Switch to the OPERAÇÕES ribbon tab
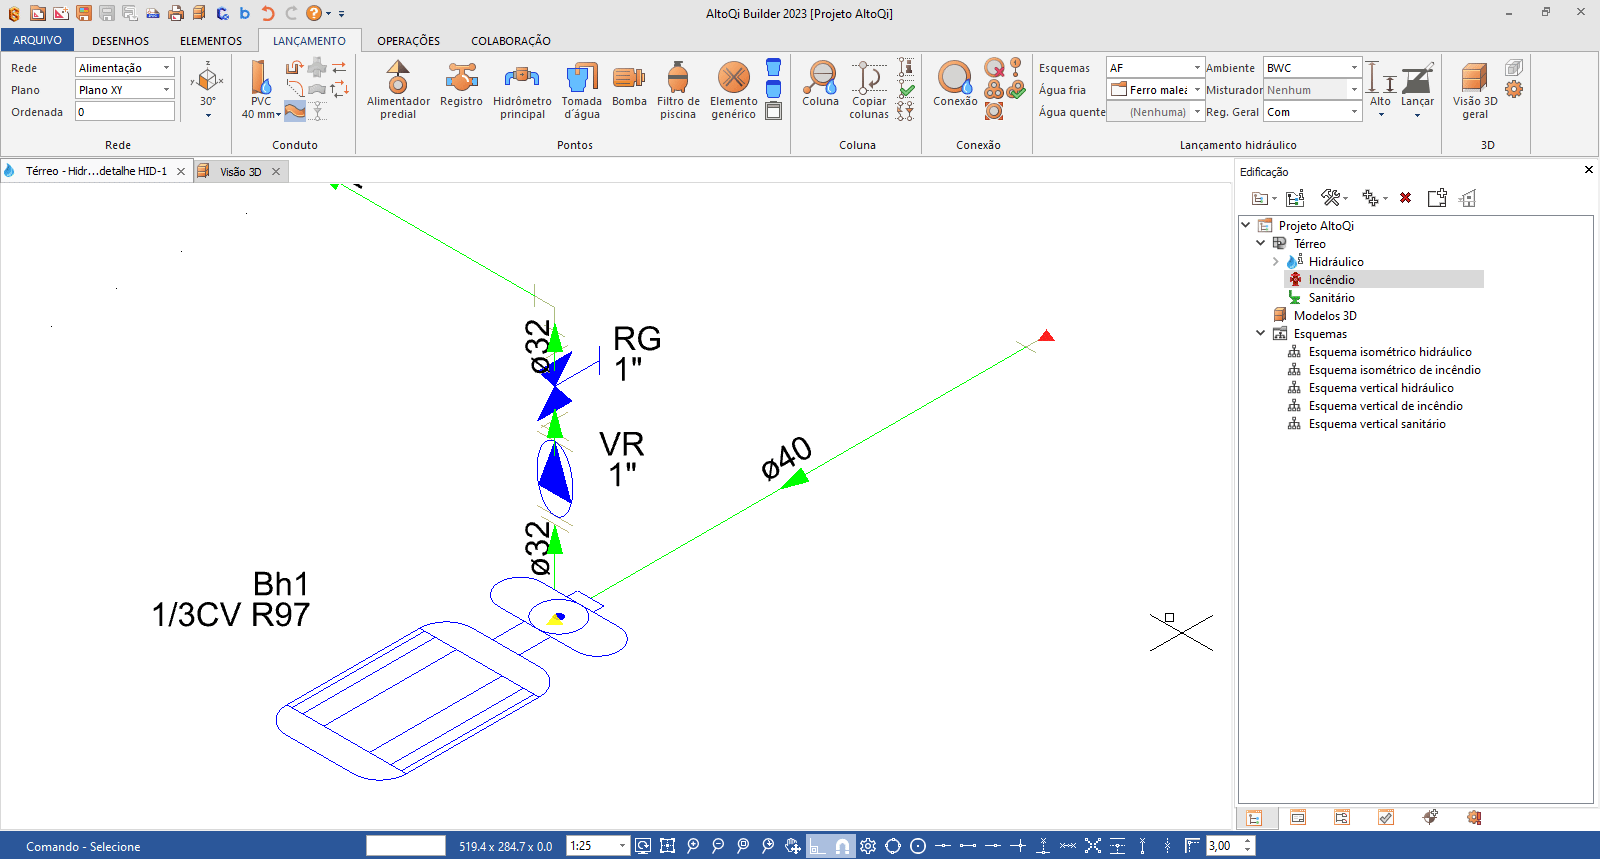This screenshot has height=859, width=1600. (x=408, y=41)
